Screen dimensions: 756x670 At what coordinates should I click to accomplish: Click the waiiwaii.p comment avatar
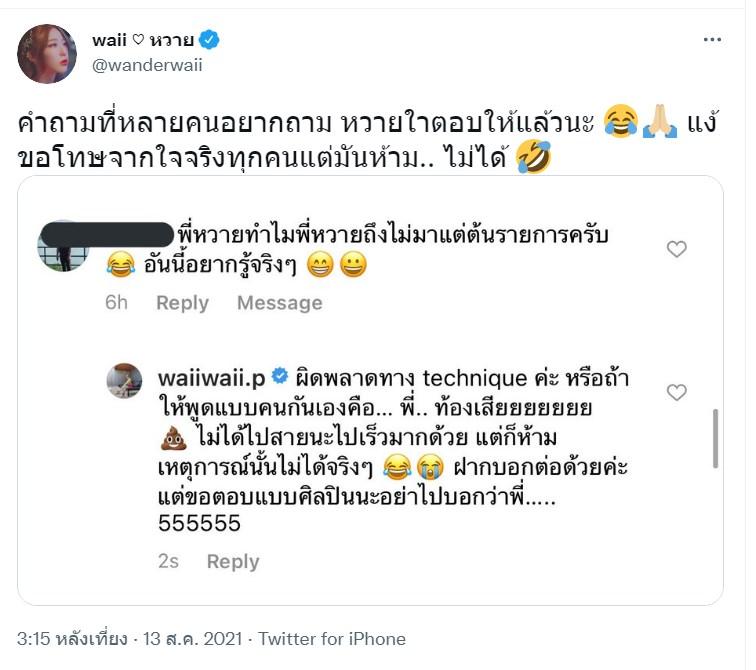125,381
